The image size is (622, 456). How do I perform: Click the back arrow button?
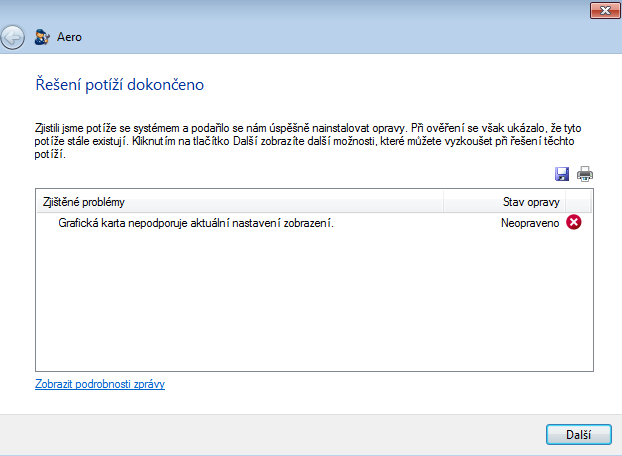[x=13, y=37]
